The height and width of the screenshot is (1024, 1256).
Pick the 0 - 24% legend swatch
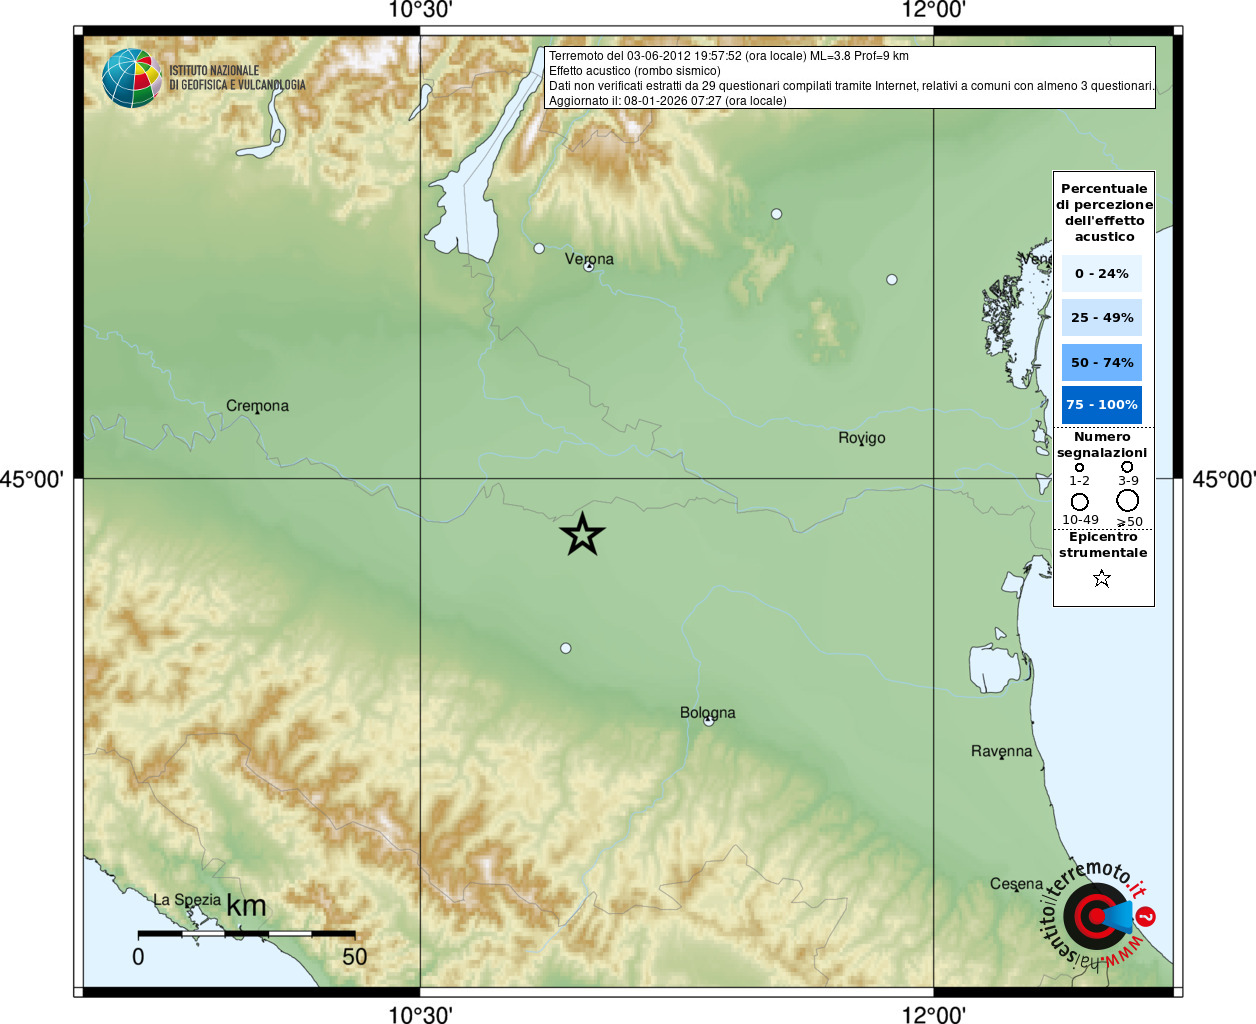point(1101,273)
